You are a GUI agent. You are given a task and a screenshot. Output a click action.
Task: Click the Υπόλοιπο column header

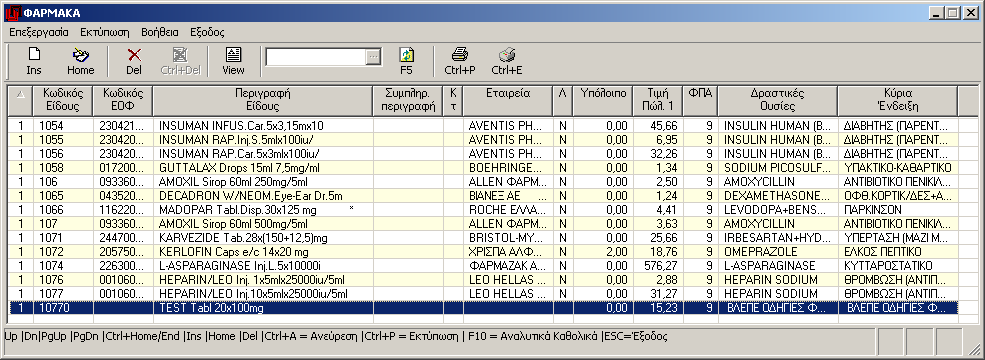pos(603,100)
